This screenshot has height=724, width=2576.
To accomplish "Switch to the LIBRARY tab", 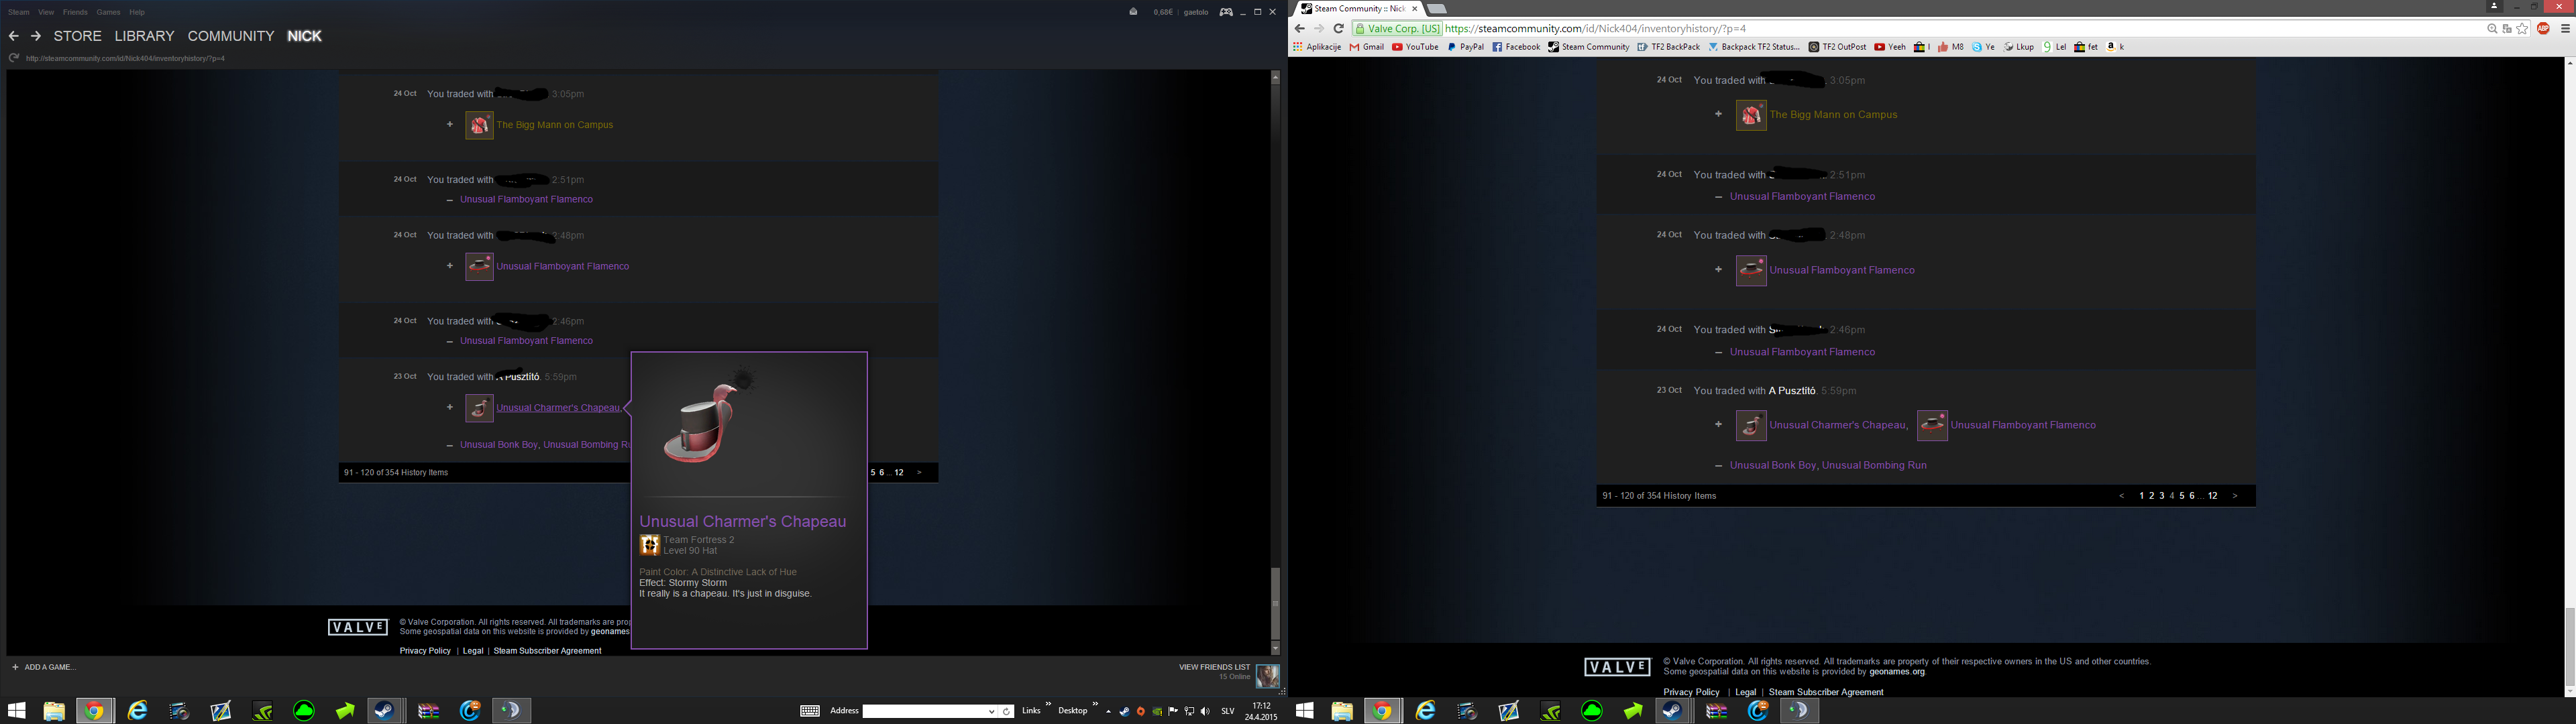I will [x=144, y=36].
